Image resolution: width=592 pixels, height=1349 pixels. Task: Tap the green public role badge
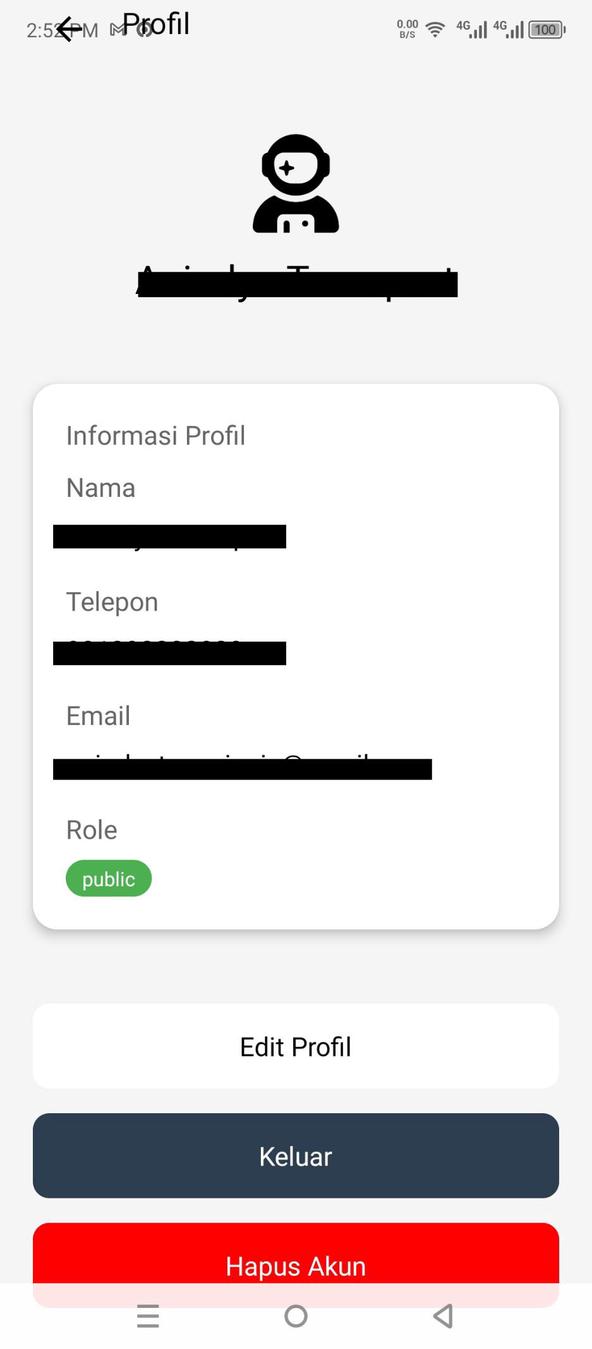(x=108, y=878)
